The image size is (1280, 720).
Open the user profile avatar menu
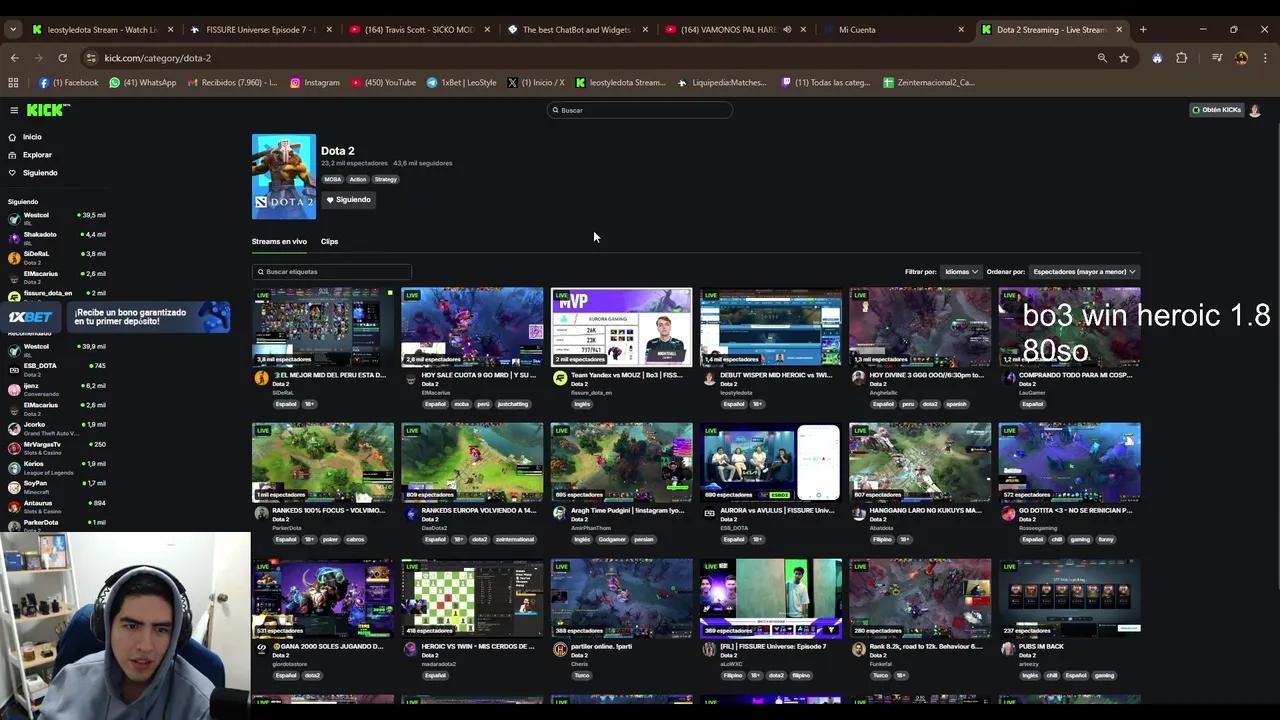1255,110
